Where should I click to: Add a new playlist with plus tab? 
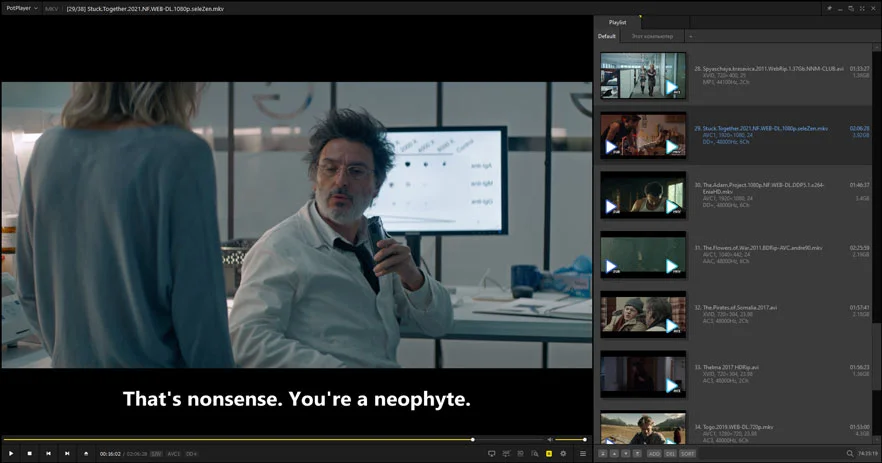691,37
